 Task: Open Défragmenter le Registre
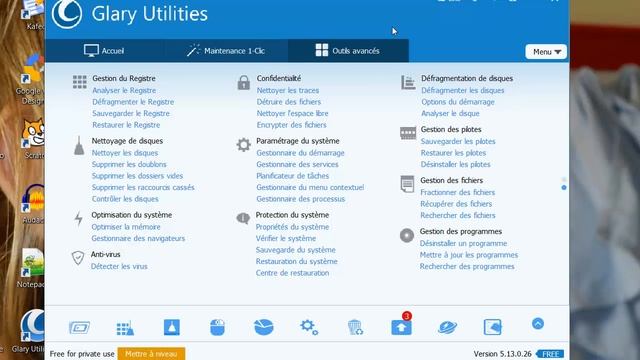(133, 102)
